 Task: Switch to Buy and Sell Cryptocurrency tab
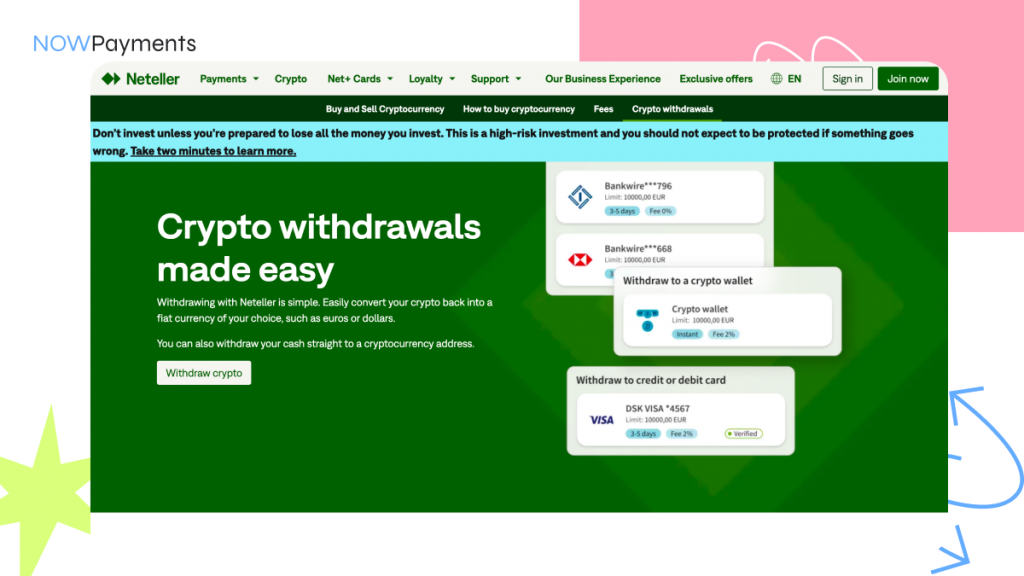click(x=385, y=109)
